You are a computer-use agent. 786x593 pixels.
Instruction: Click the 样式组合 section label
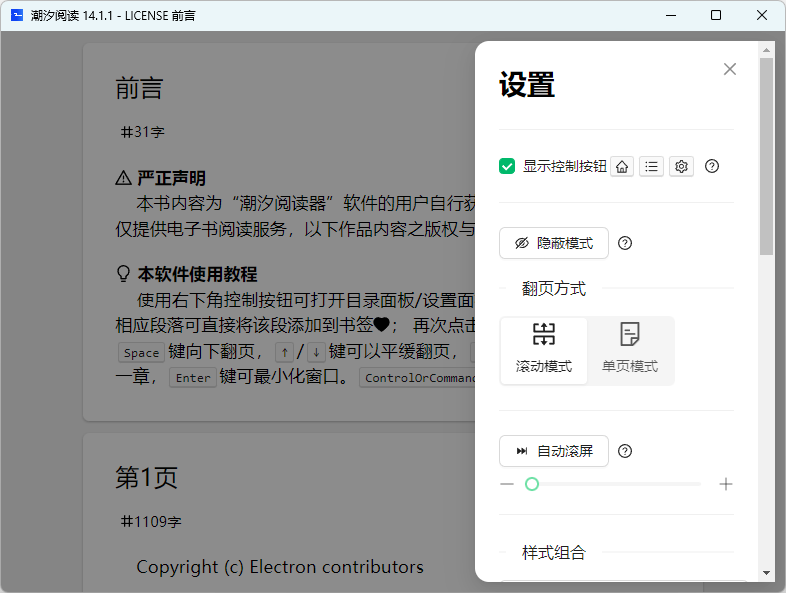click(x=554, y=553)
